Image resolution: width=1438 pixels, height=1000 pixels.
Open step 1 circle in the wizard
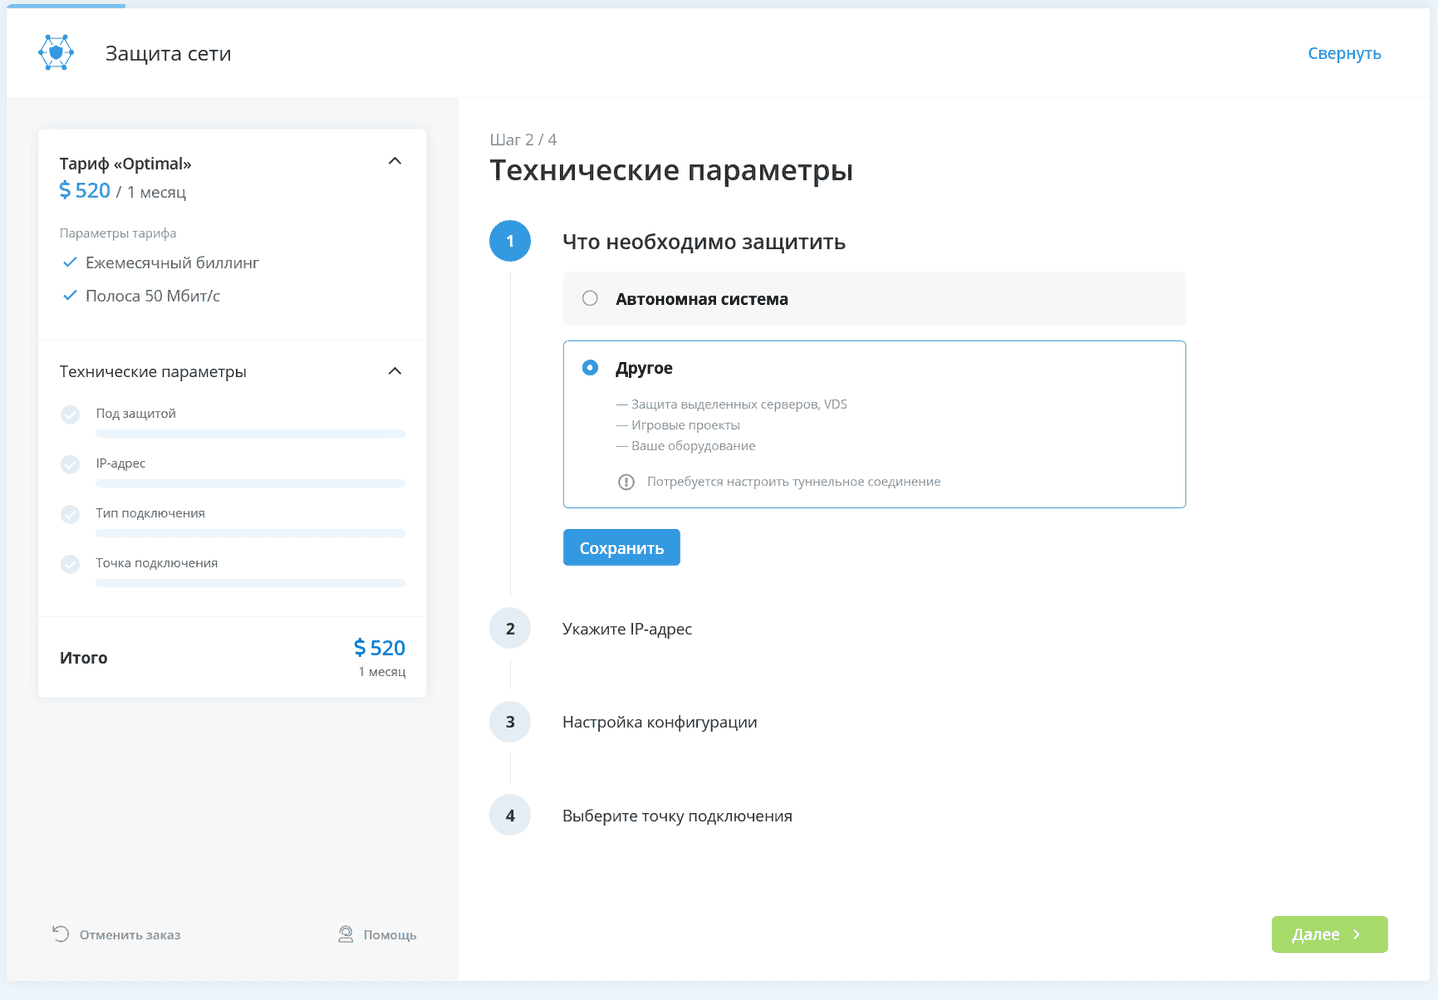(510, 241)
